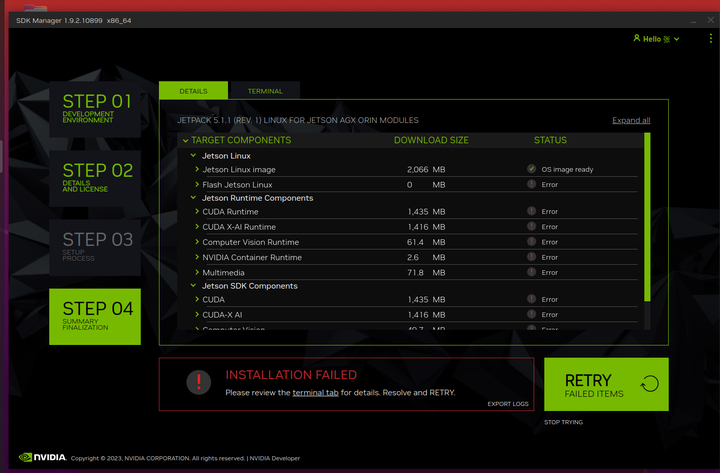
Task: Expand the CUDA Runtime row
Action: (197, 211)
